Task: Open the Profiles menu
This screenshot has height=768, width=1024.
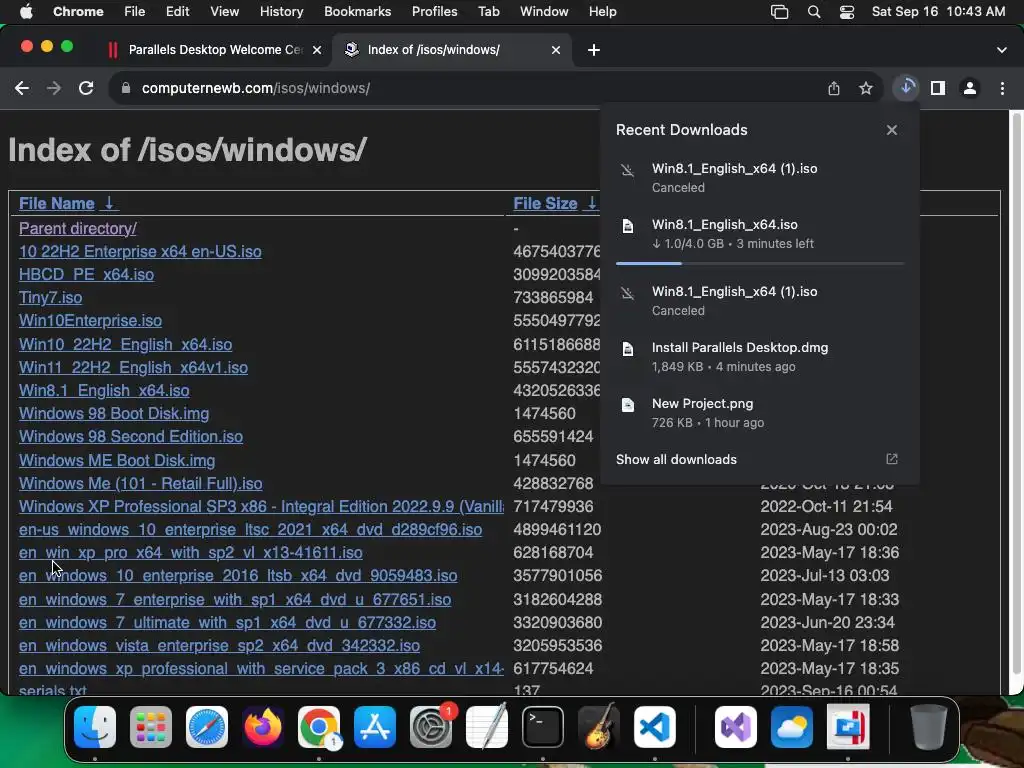Action: click(x=434, y=12)
